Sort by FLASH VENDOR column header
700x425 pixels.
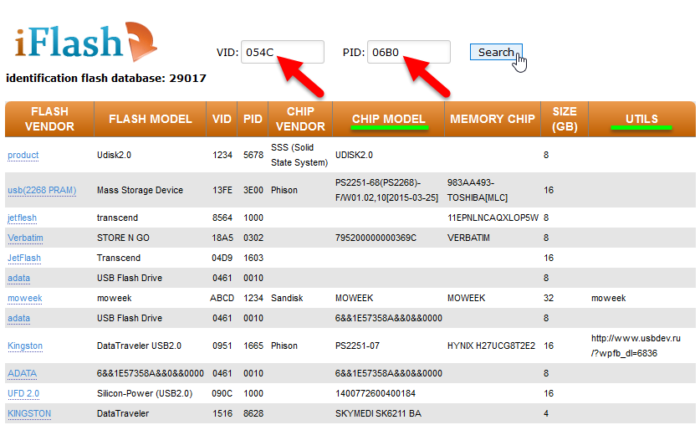click(50, 119)
